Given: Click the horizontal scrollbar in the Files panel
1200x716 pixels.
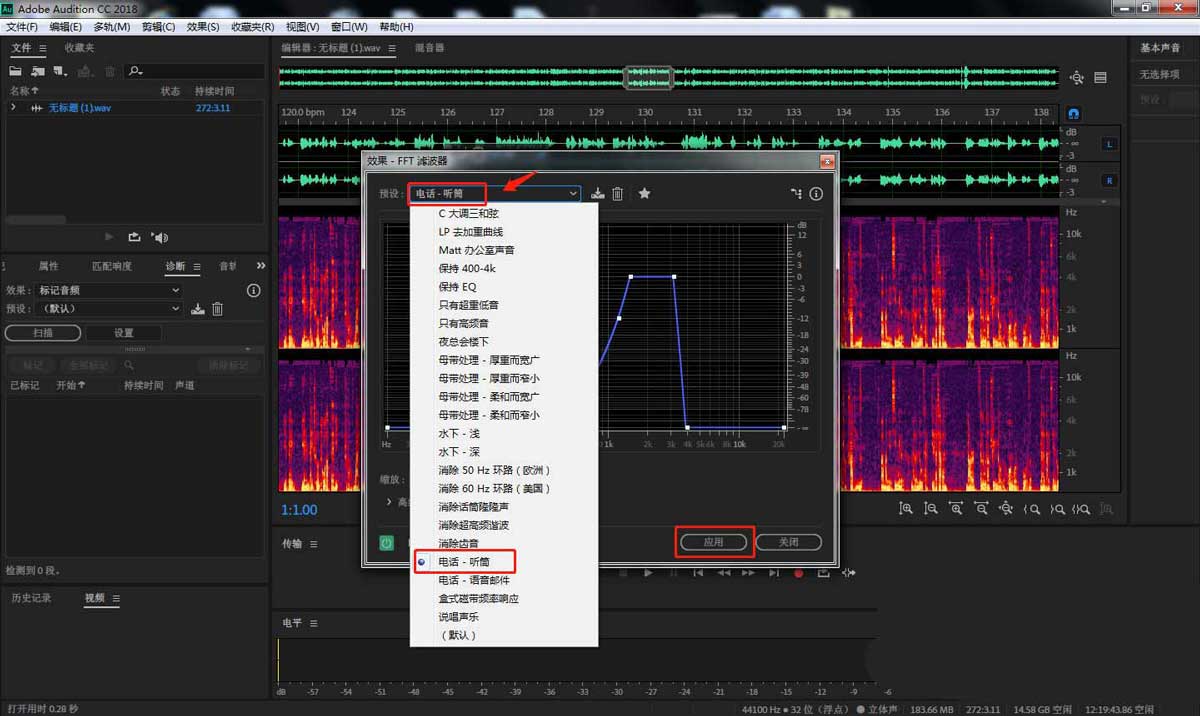Looking at the screenshot, I should tap(36, 218).
